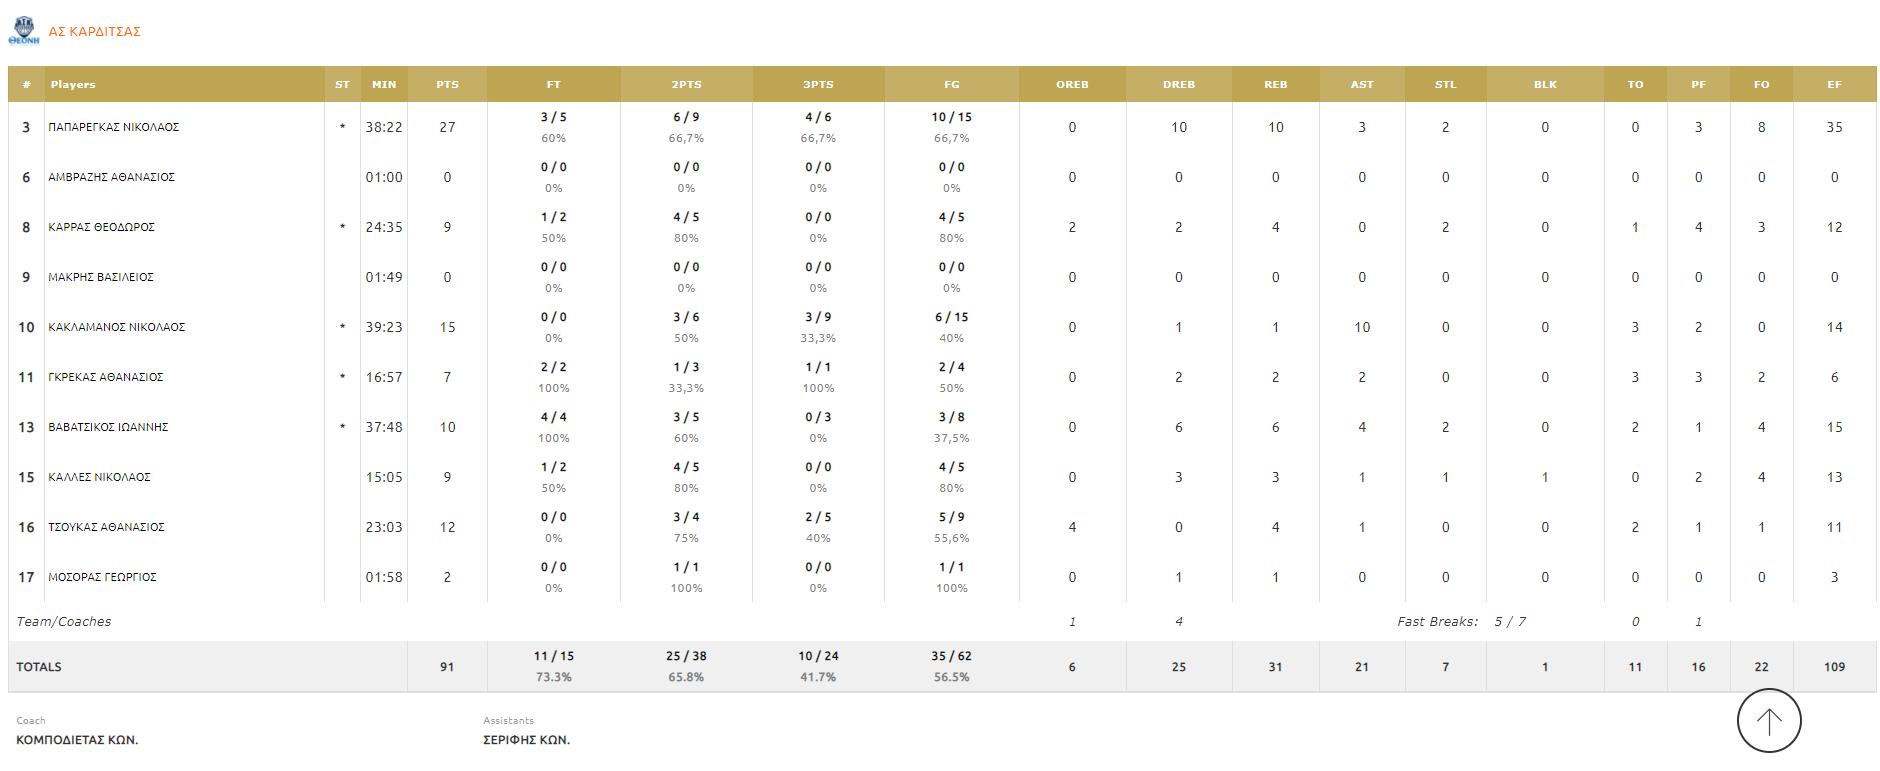Select player ΚΑΚΛΑΜΑΝΟΣ ΝΙΚΟΛΑΟΣ
The height and width of the screenshot is (771, 1880).
coord(117,327)
